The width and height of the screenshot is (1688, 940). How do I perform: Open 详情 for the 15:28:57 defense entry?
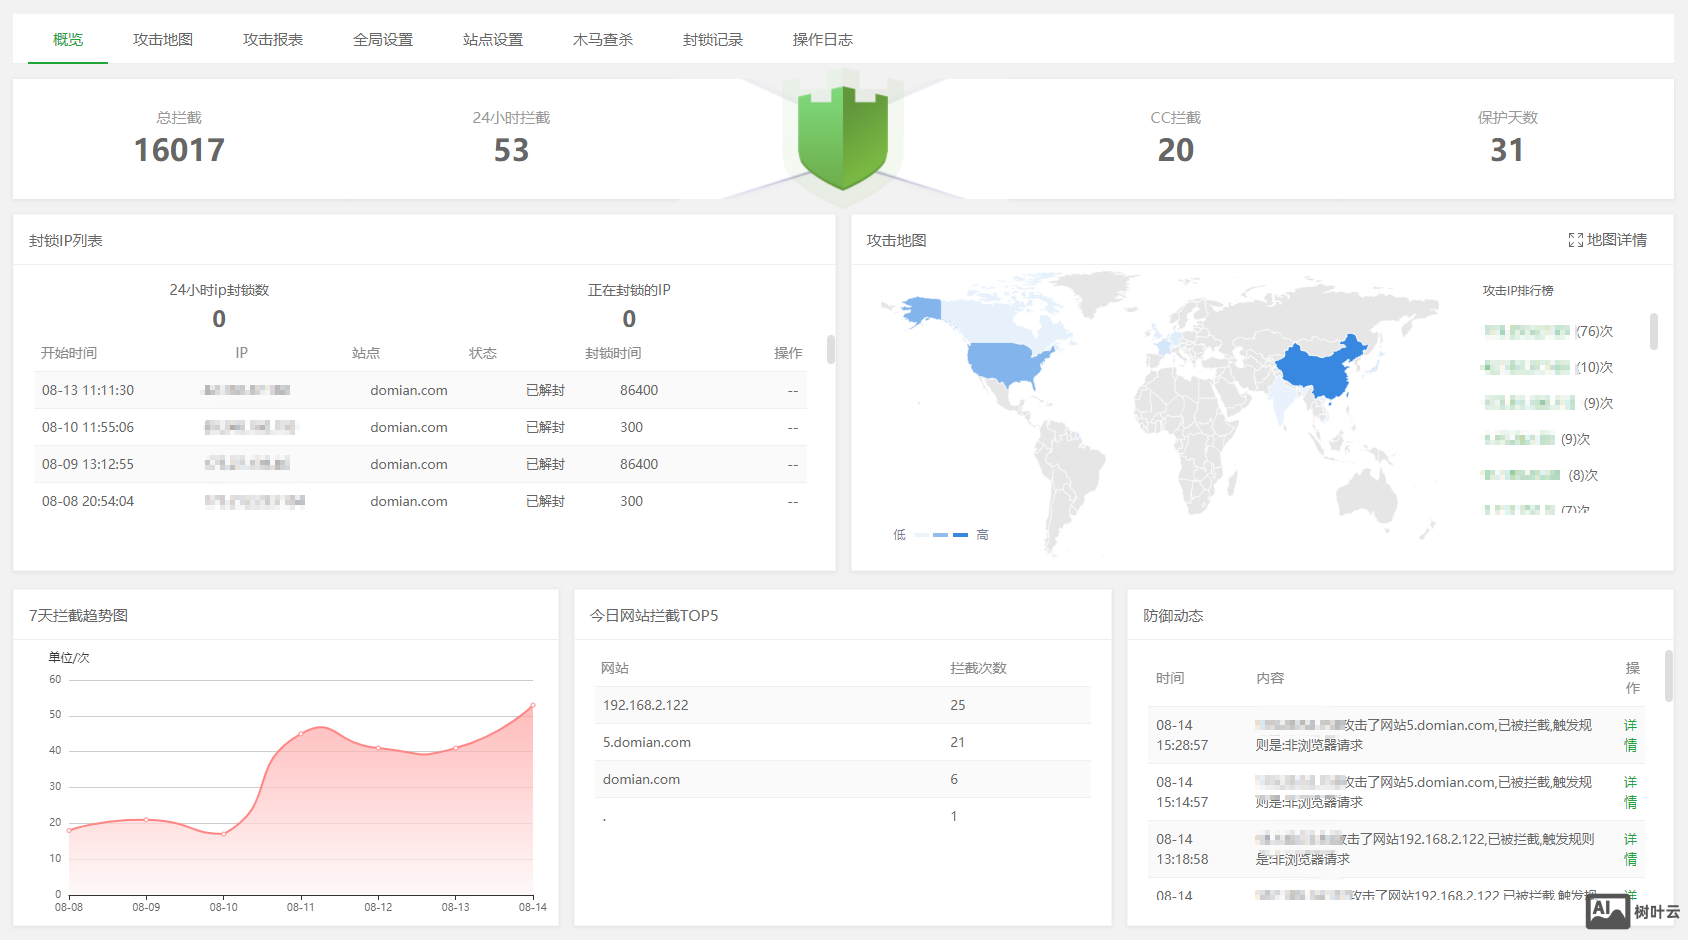tap(1630, 735)
